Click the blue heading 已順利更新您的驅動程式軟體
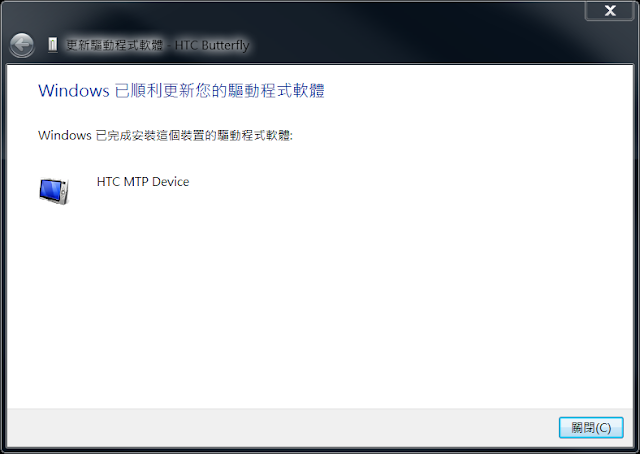 pyautogui.click(x=219, y=91)
